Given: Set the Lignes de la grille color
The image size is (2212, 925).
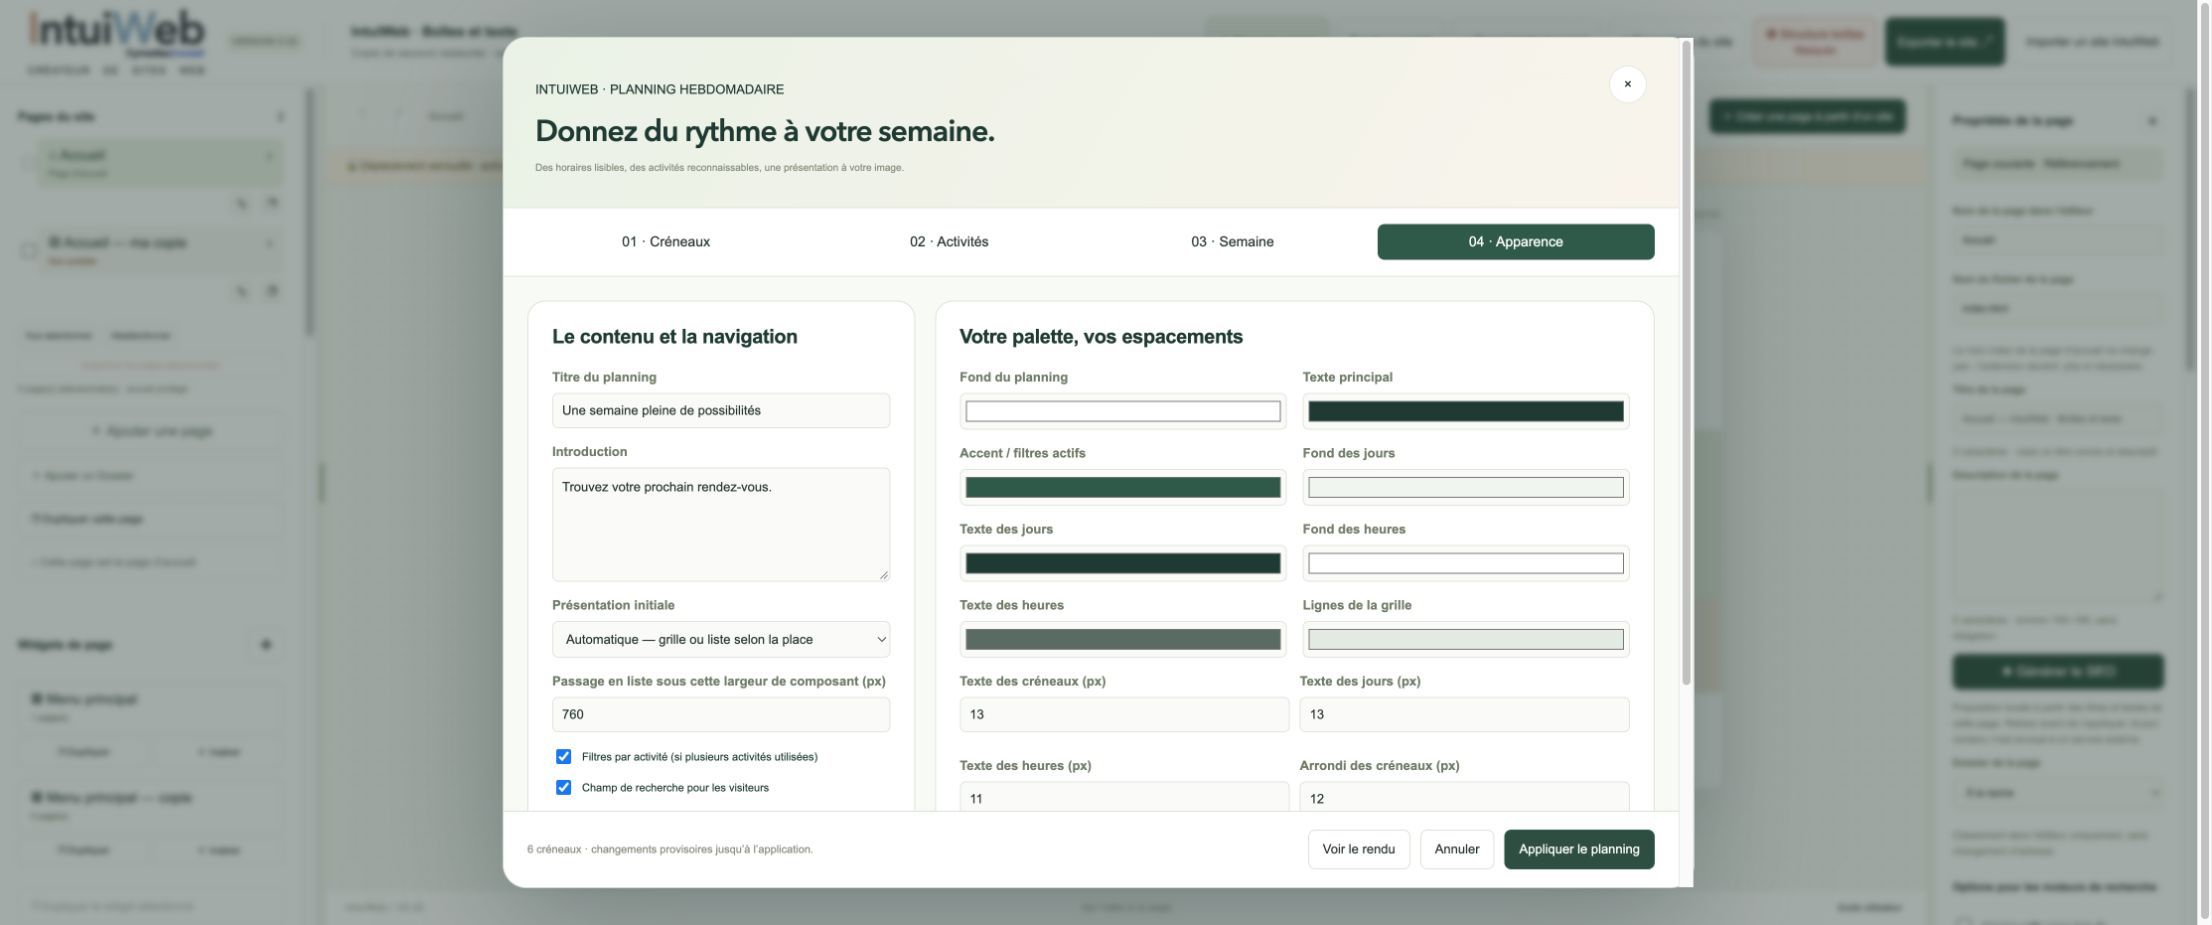Looking at the screenshot, I should (1465, 640).
